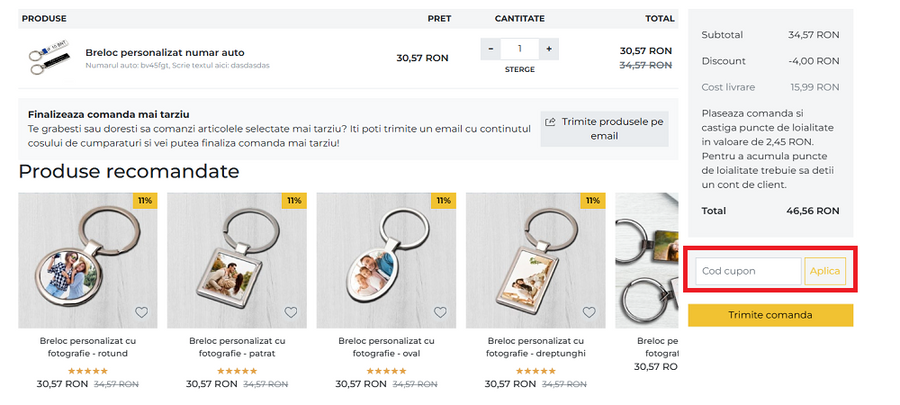Click Trimite produsele pe email button
This screenshot has height=405, width=900.
point(604,128)
